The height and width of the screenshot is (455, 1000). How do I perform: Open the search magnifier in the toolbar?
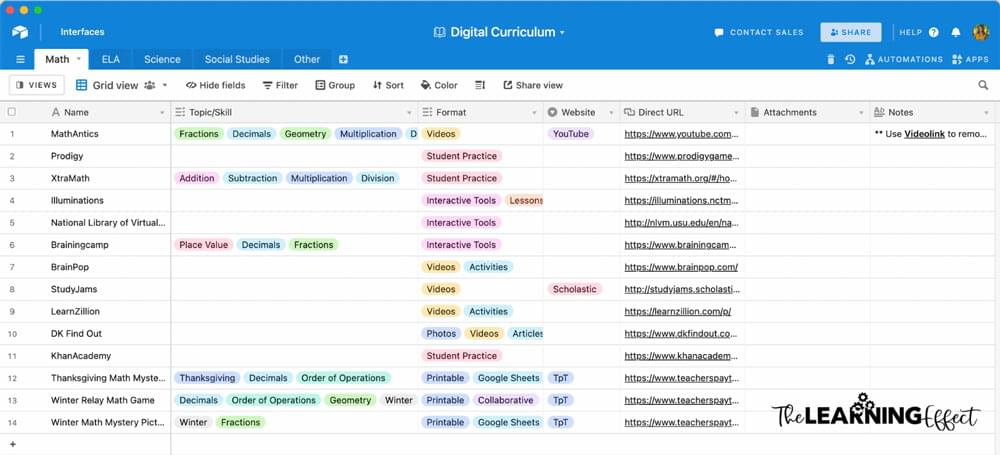point(983,85)
